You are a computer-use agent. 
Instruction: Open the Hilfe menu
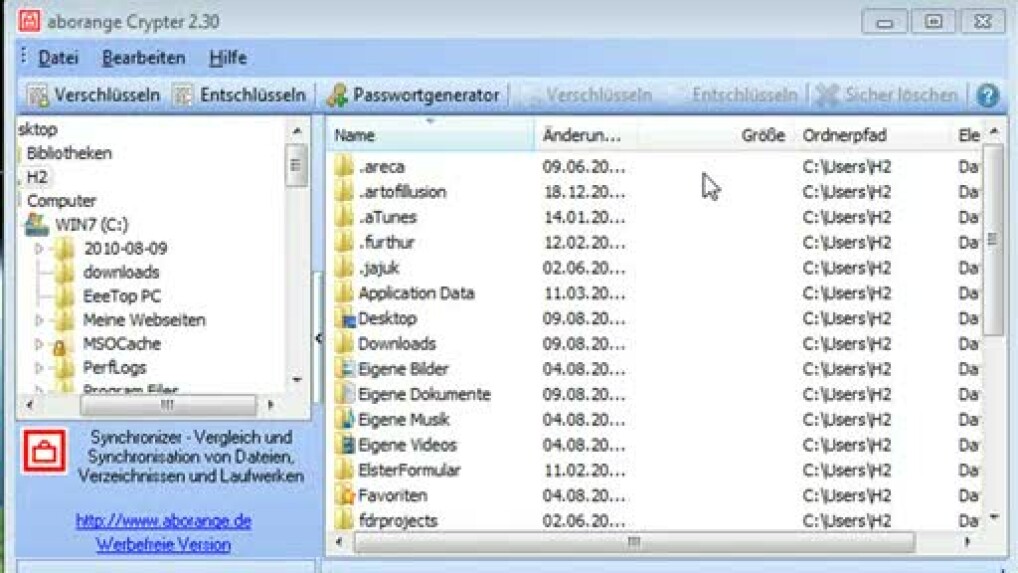[x=228, y=58]
